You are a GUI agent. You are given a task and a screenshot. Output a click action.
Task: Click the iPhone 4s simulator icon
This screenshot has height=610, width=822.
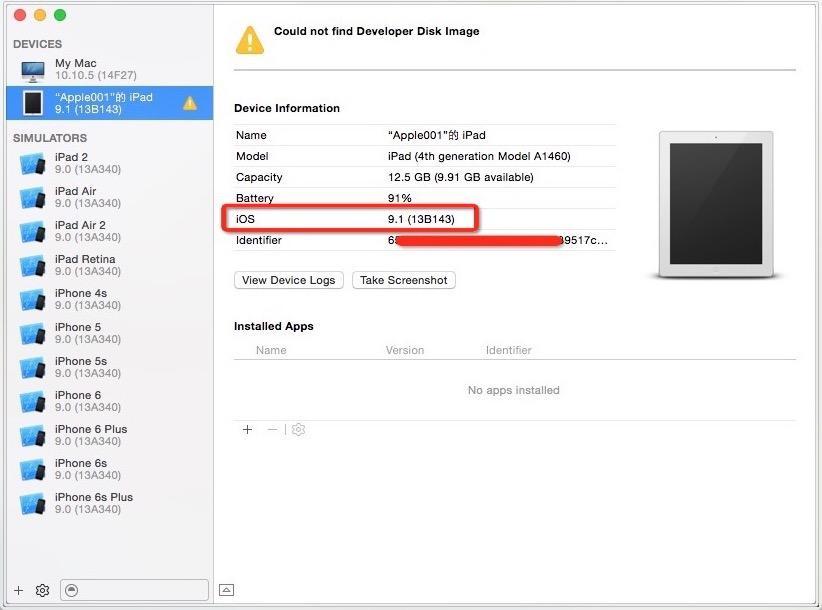click(33, 300)
